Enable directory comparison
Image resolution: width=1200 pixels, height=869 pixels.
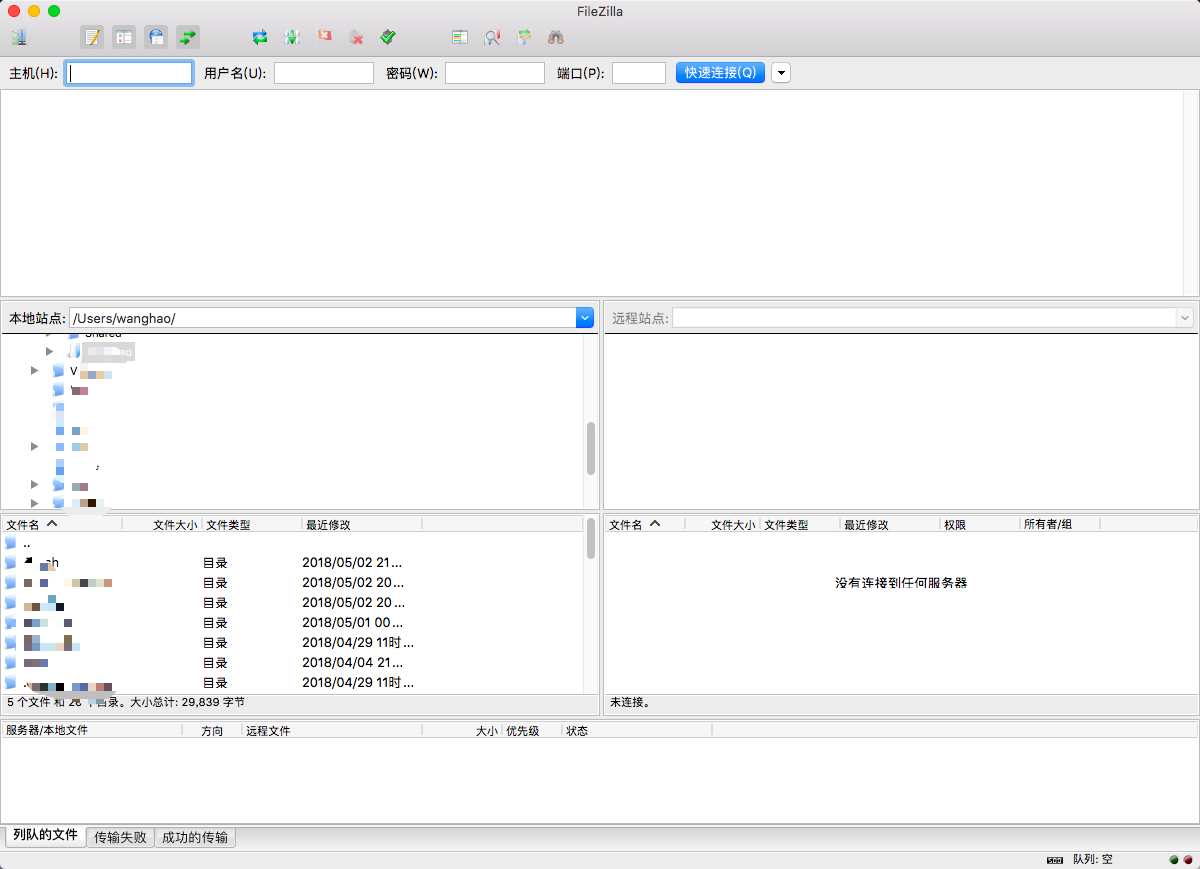pos(492,38)
